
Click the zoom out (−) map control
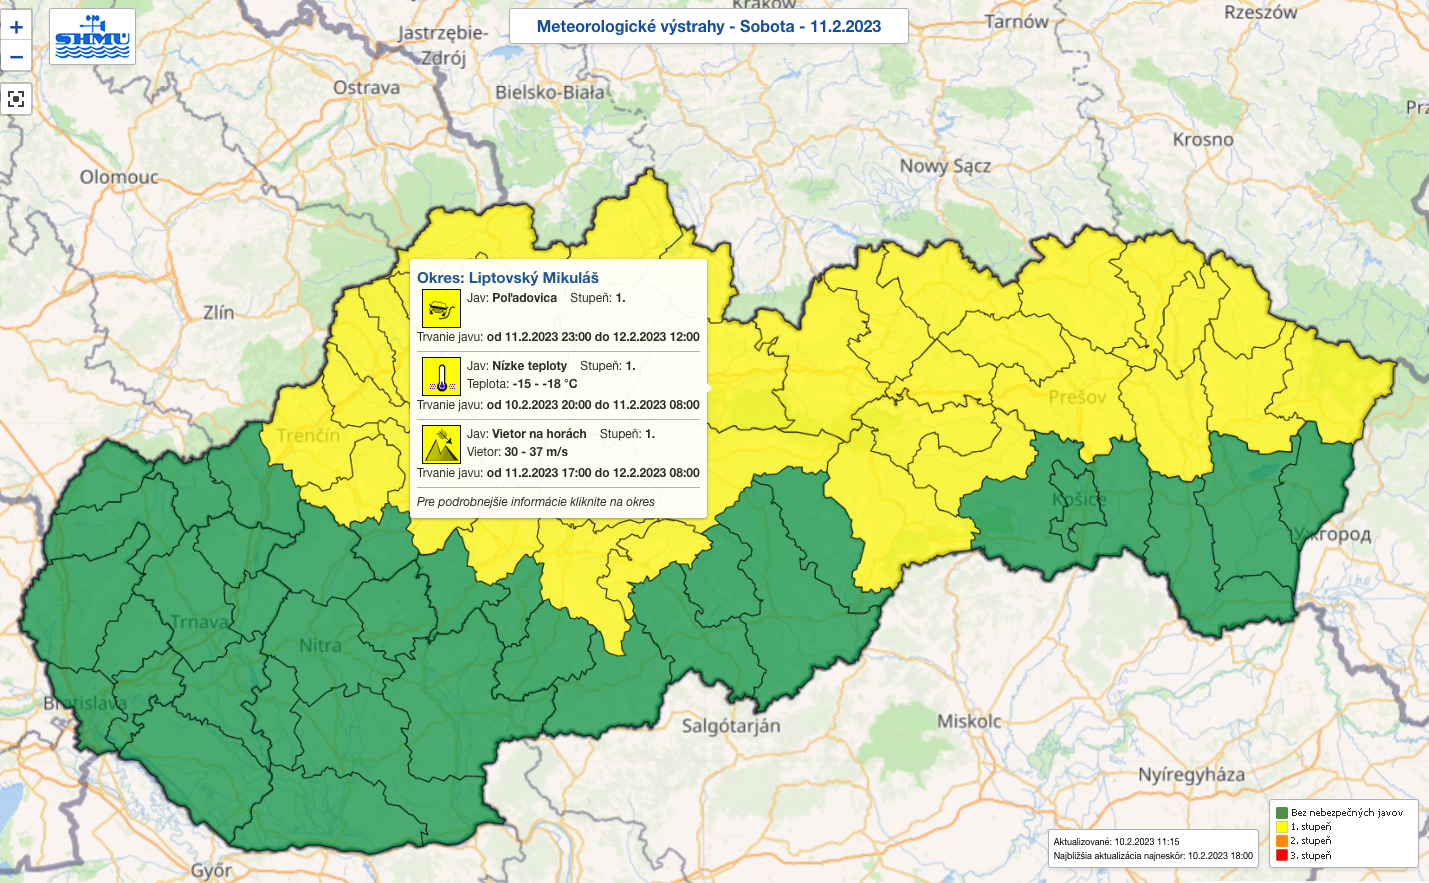[15, 58]
